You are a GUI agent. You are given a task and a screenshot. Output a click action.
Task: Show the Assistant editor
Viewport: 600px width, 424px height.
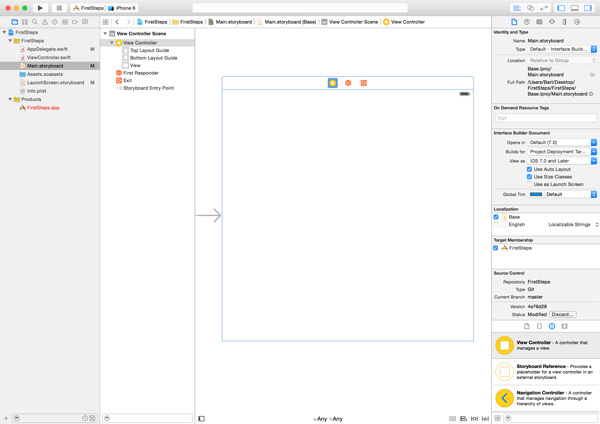(530, 8)
